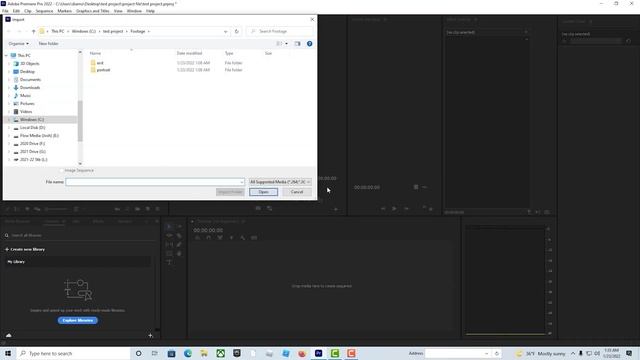
Task: Select the Rectangle tool
Action: point(169,253)
